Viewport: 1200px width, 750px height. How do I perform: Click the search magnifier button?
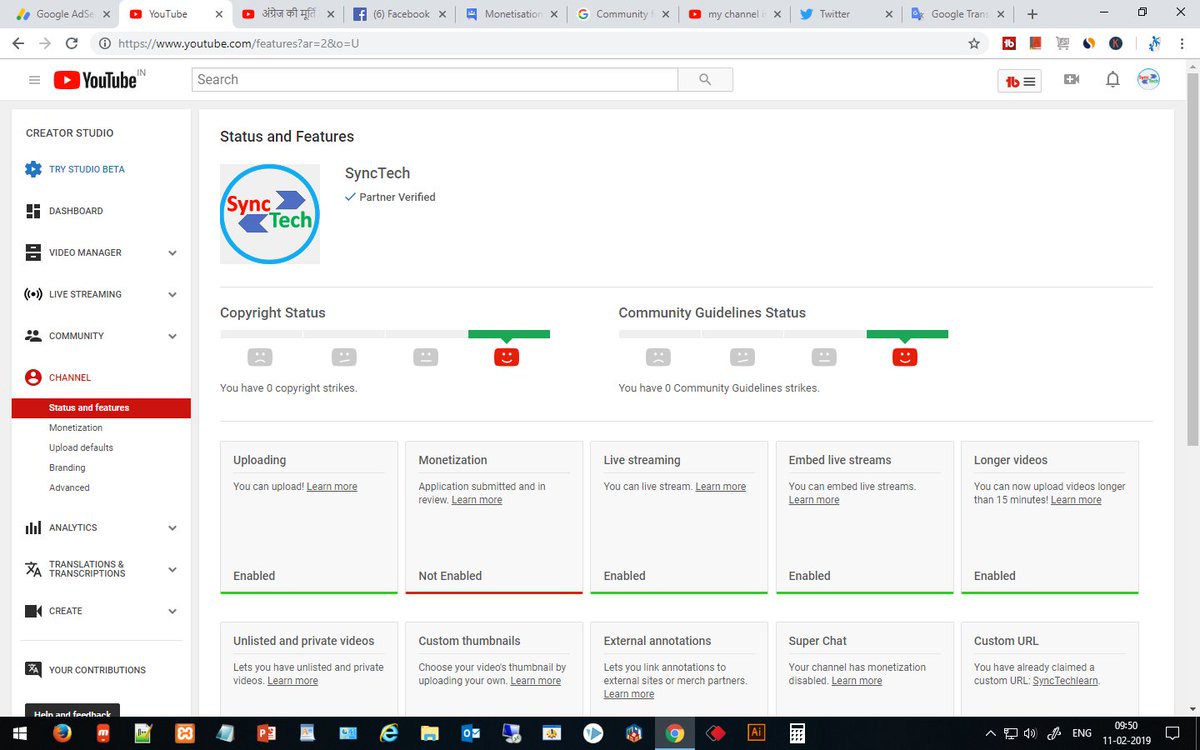(x=705, y=80)
